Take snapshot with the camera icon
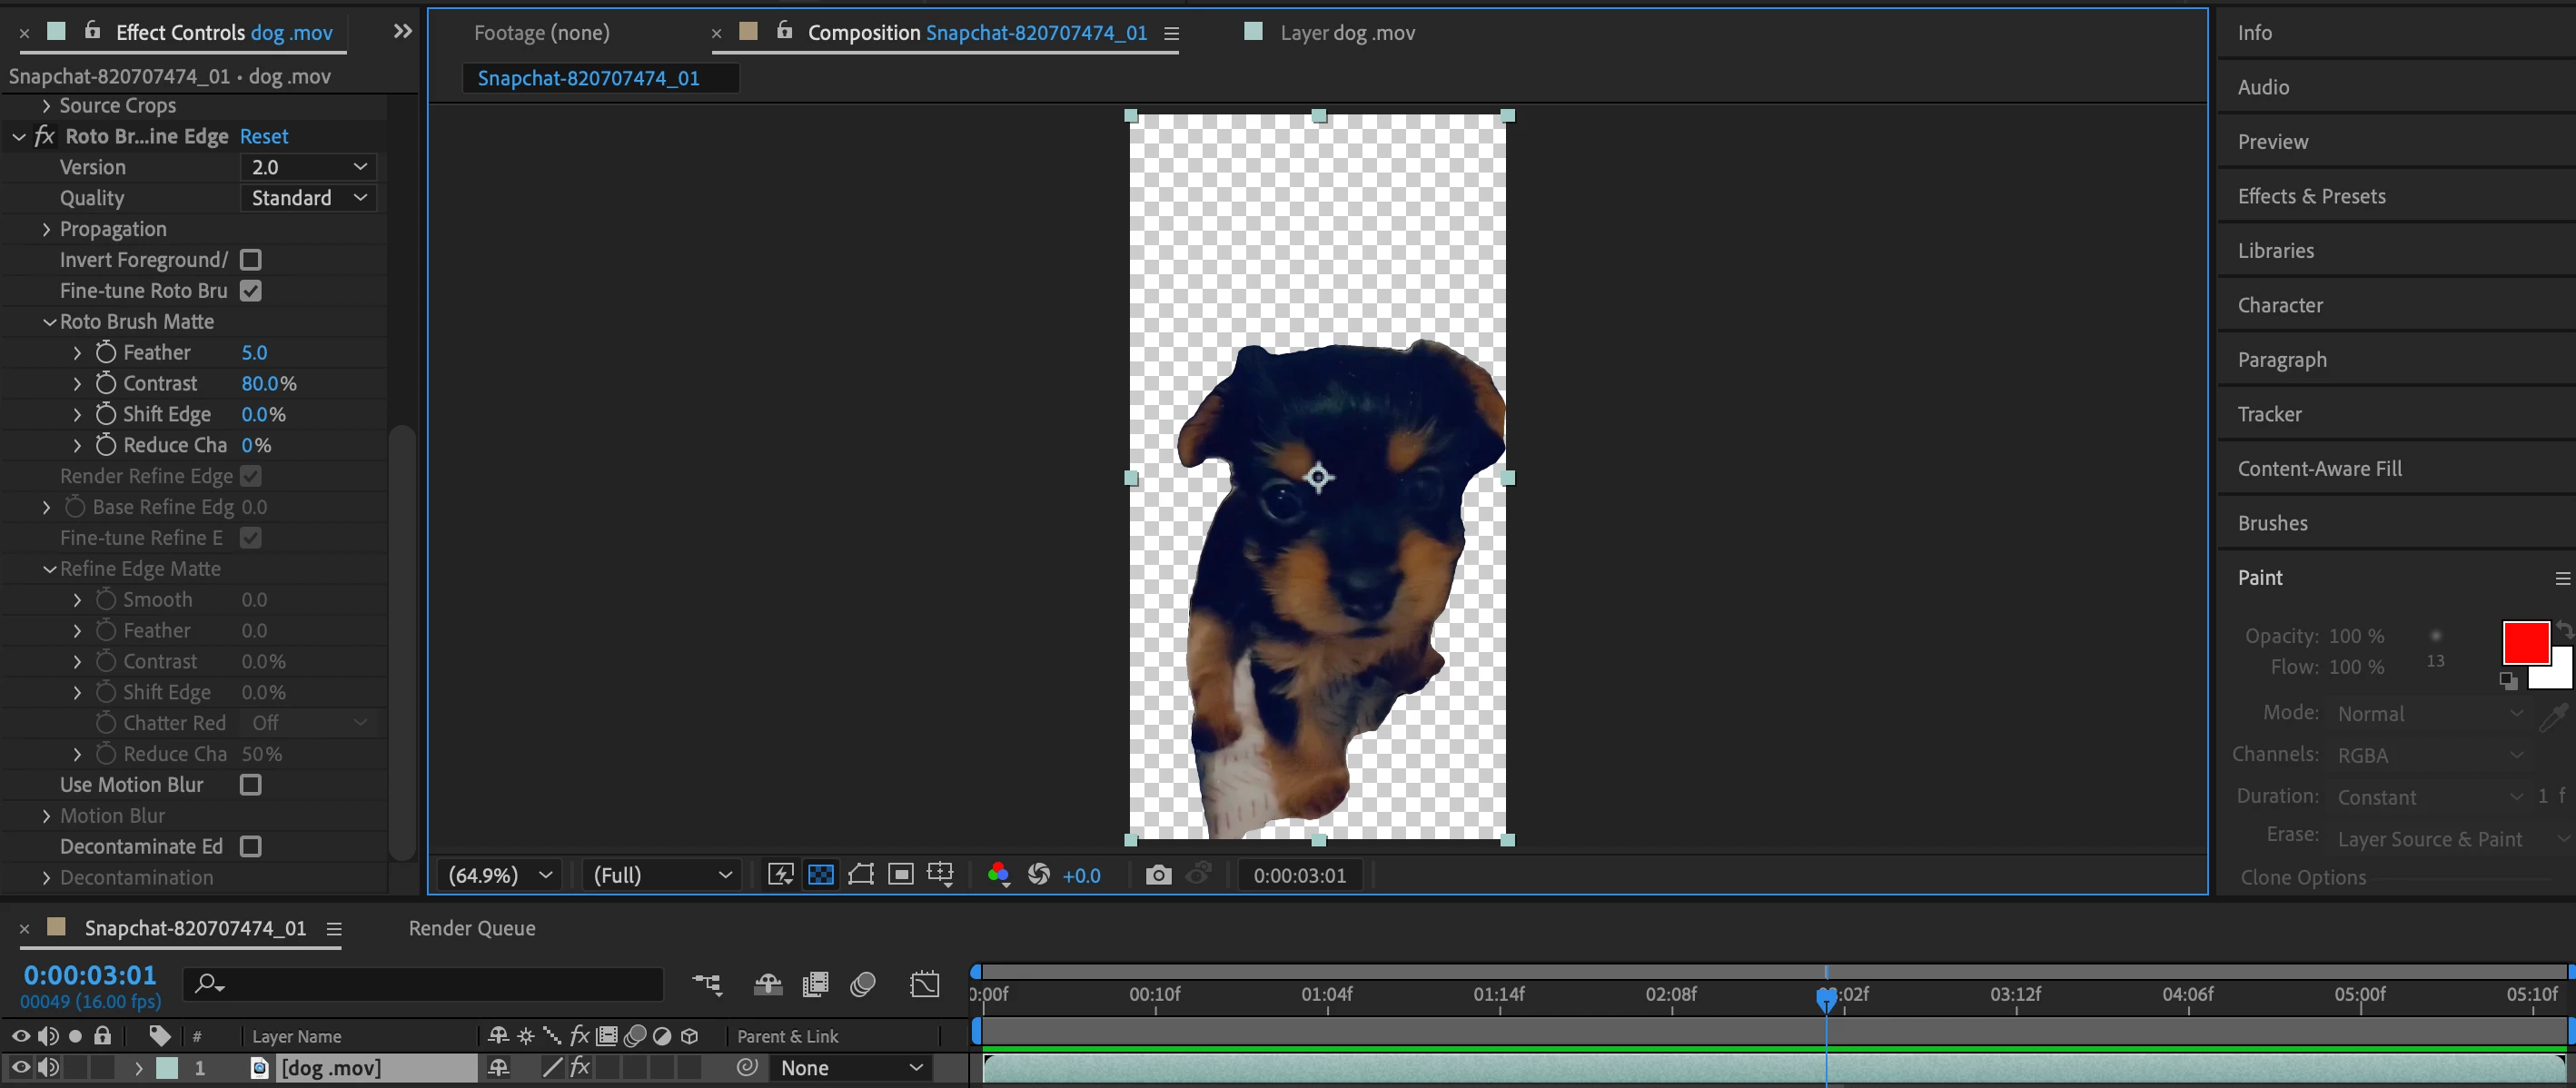Viewport: 2576px width, 1088px height. coord(1158,875)
